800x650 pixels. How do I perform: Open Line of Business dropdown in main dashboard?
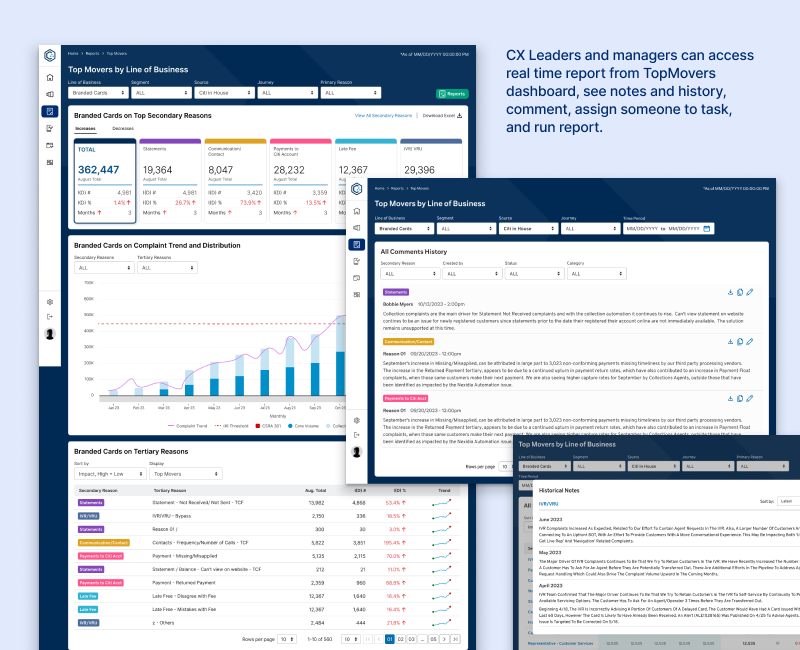tap(98, 93)
